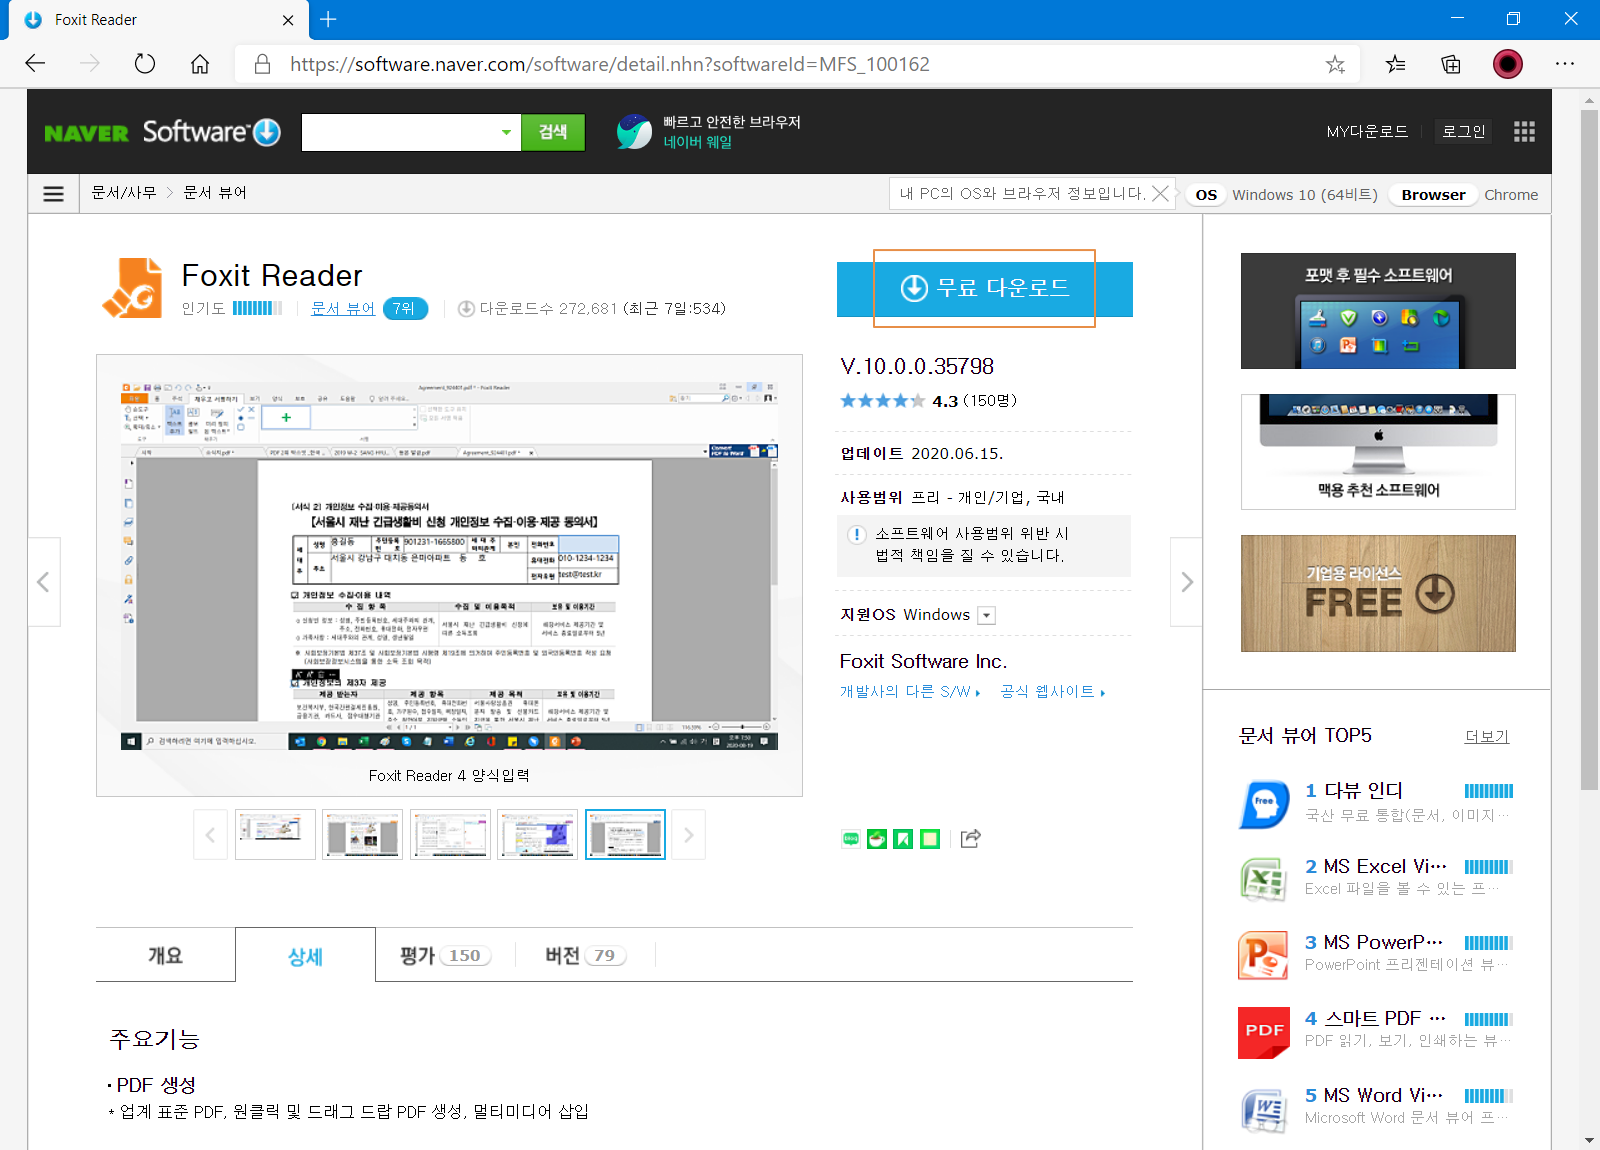Open the favorites list
The image size is (1600, 1150).
pos(1395,64)
